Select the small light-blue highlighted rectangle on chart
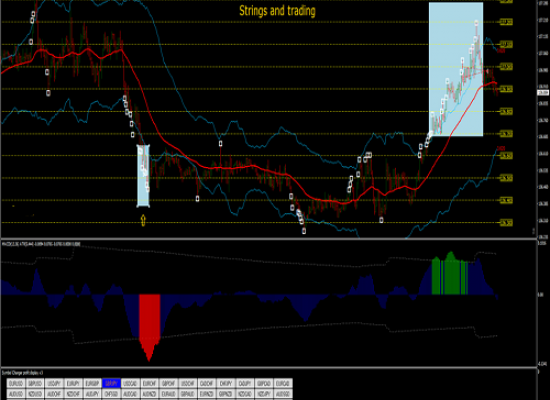This screenshot has width=550, height=400. pyautogui.click(x=143, y=176)
